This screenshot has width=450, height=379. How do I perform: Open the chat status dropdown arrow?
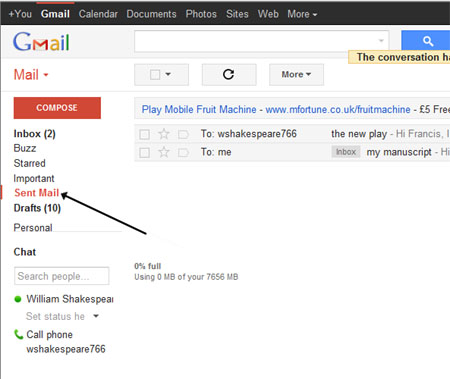coord(96,316)
